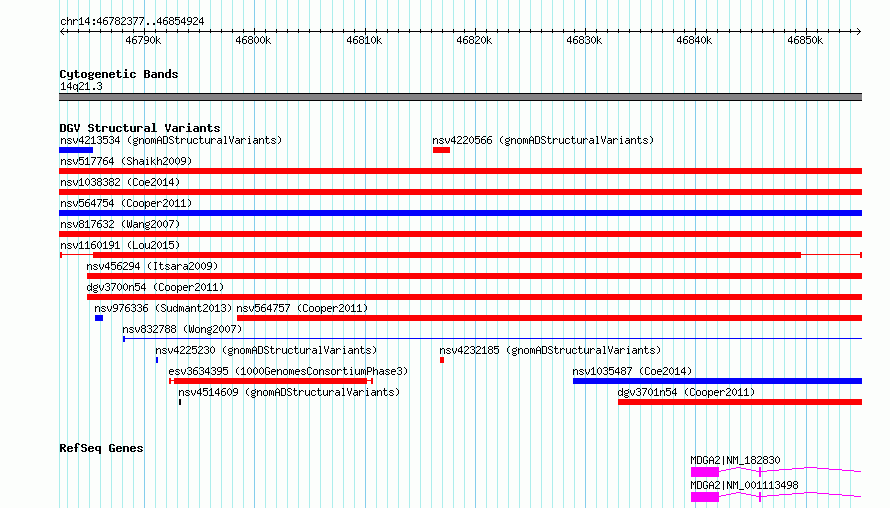
Task: Open the nsv1038382 (Coe2014) label
Action: coord(120,182)
